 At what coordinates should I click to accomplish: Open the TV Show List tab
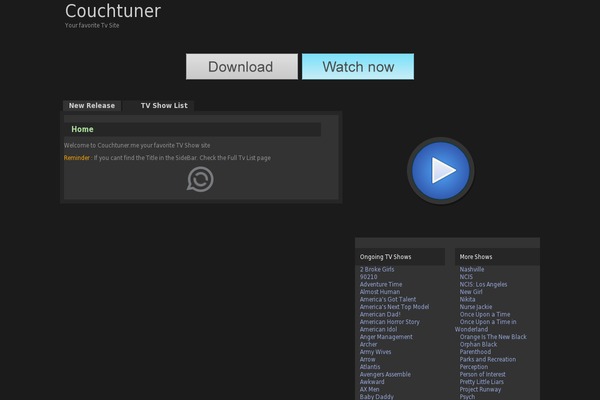164,106
